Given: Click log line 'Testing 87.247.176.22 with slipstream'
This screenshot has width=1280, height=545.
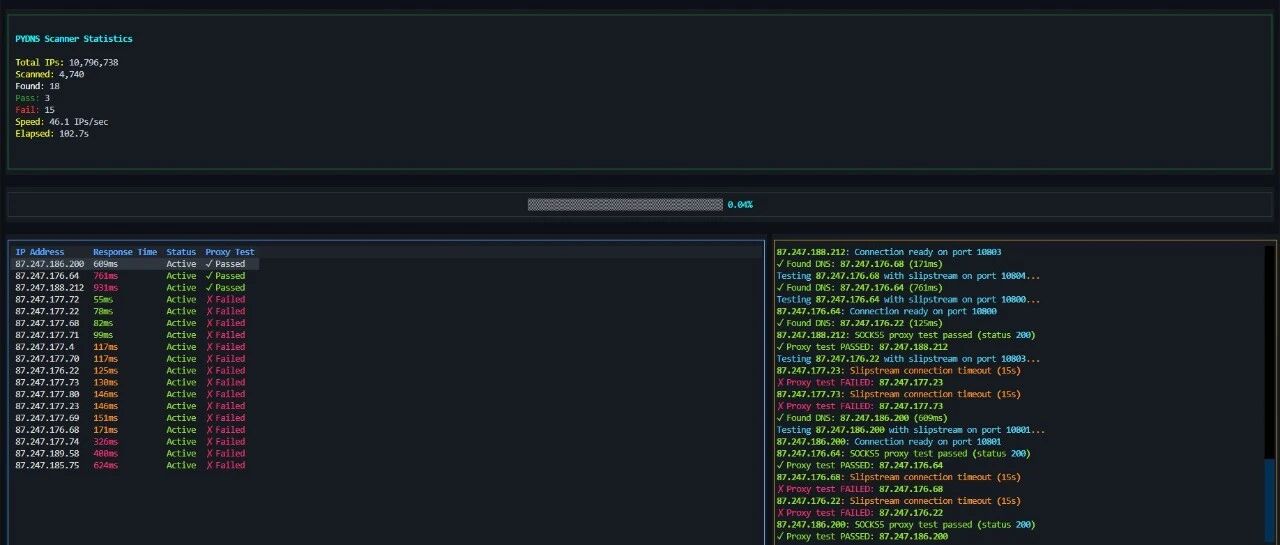Looking at the screenshot, I should point(908,359).
